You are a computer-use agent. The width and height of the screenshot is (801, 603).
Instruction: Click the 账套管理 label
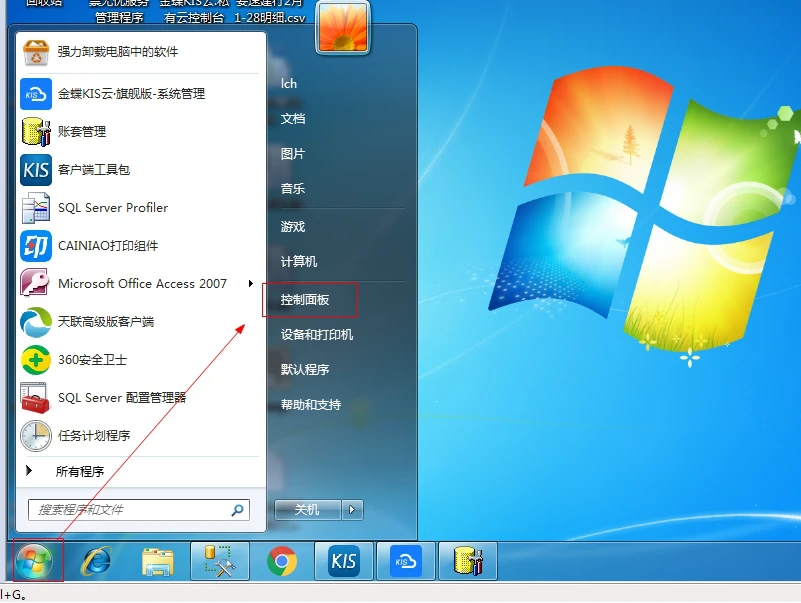click(x=82, y=132)
